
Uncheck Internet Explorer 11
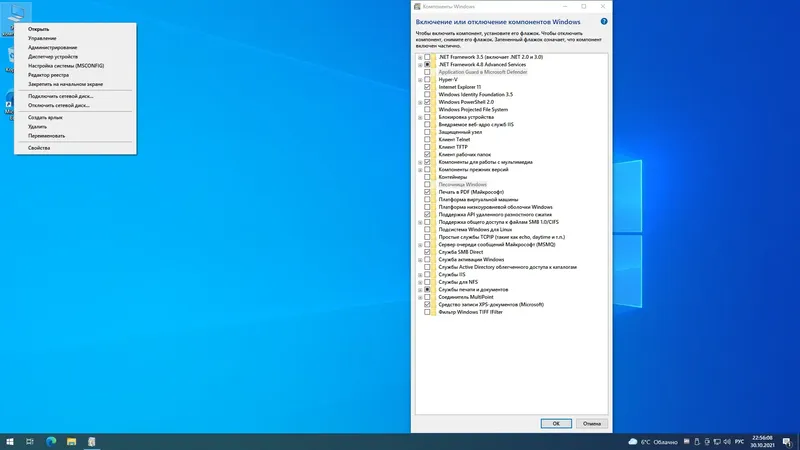pyautogui.click(x=427, y=87)
